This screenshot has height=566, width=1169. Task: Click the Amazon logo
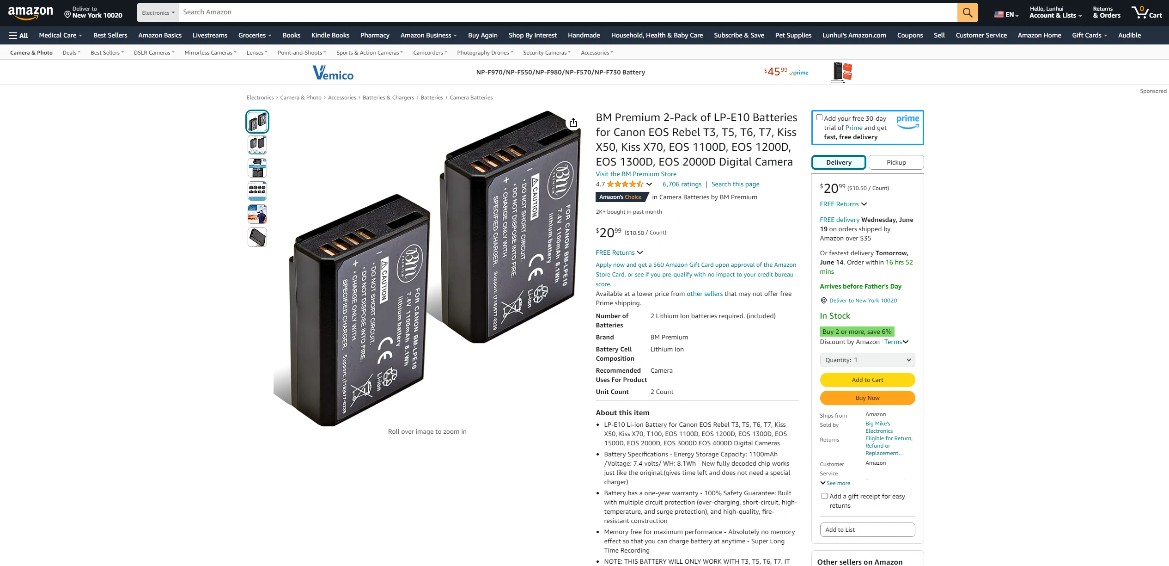click(31, 13)
